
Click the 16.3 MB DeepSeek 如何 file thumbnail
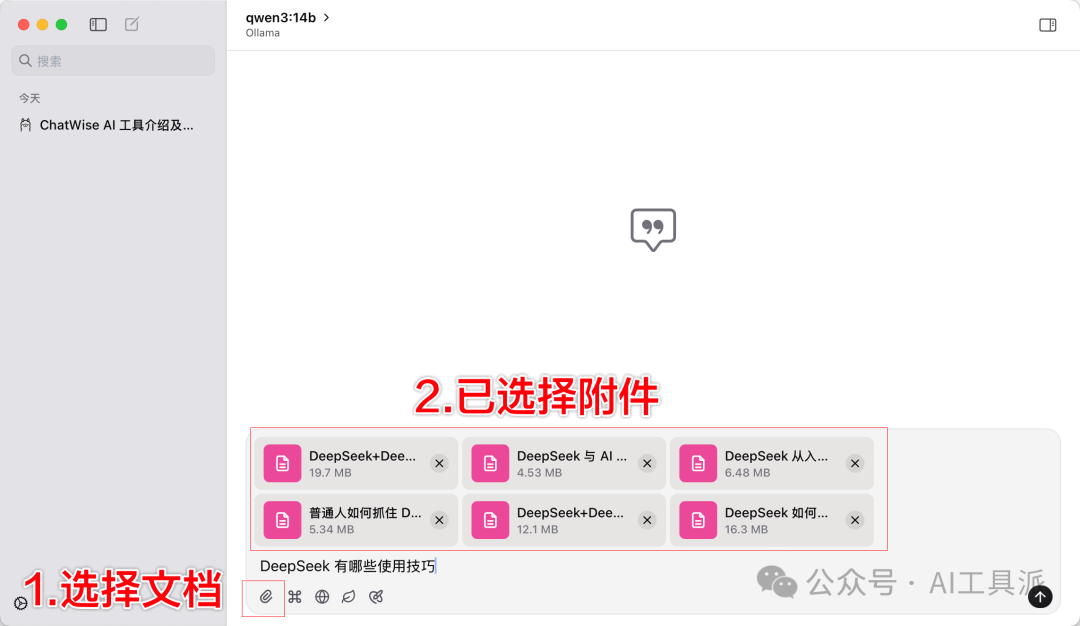tap(698, 520)
